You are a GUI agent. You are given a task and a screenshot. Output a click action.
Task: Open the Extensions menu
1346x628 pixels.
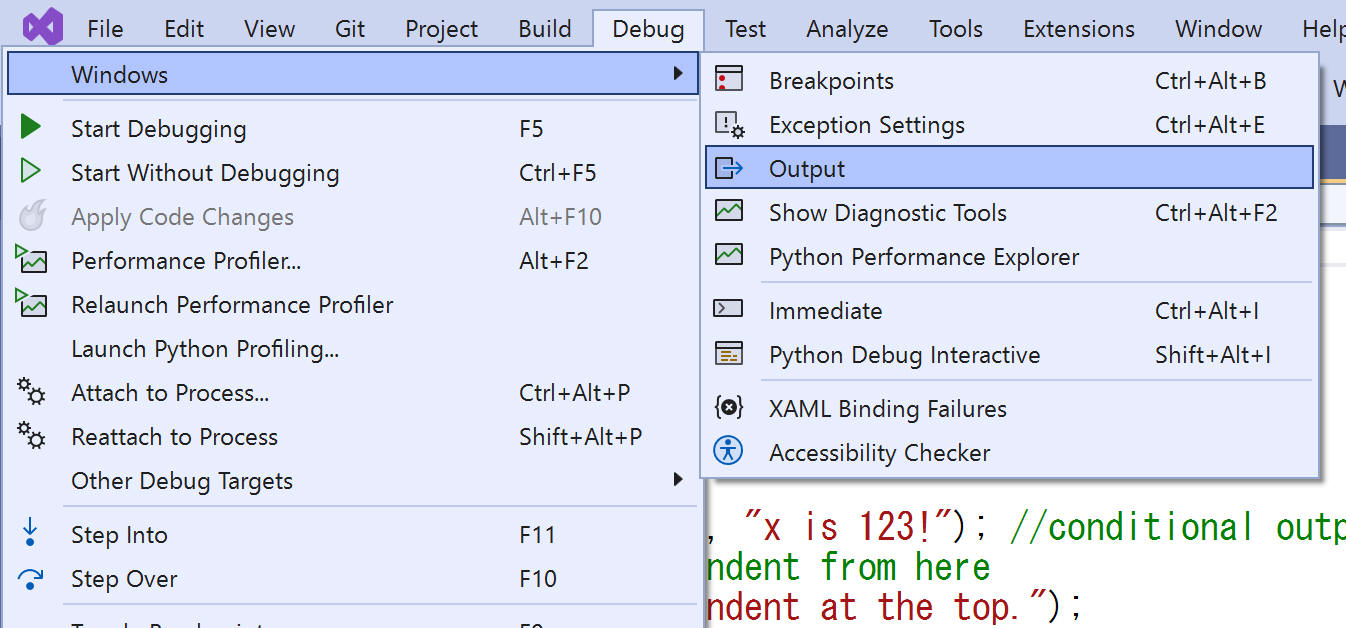(1079, 29)
